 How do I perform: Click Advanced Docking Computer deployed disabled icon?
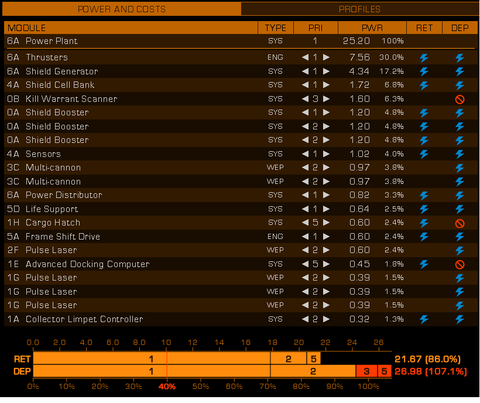[460, 265]
